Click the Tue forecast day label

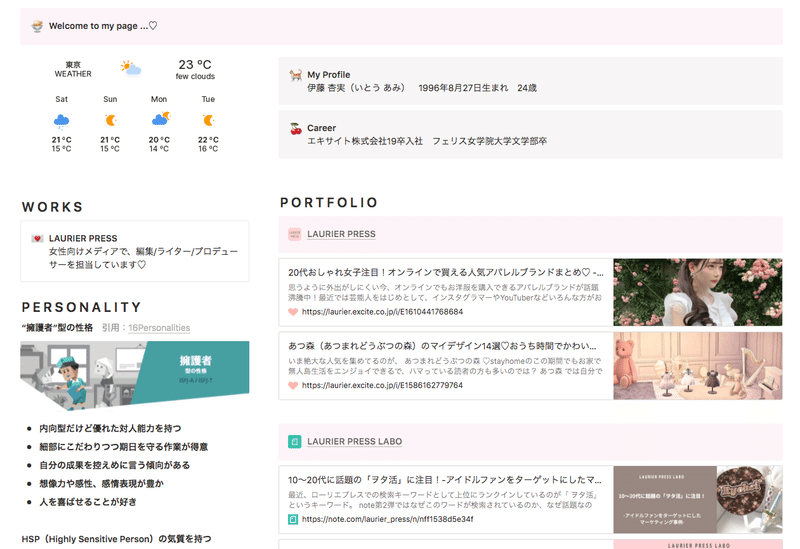tap(208, 99)
